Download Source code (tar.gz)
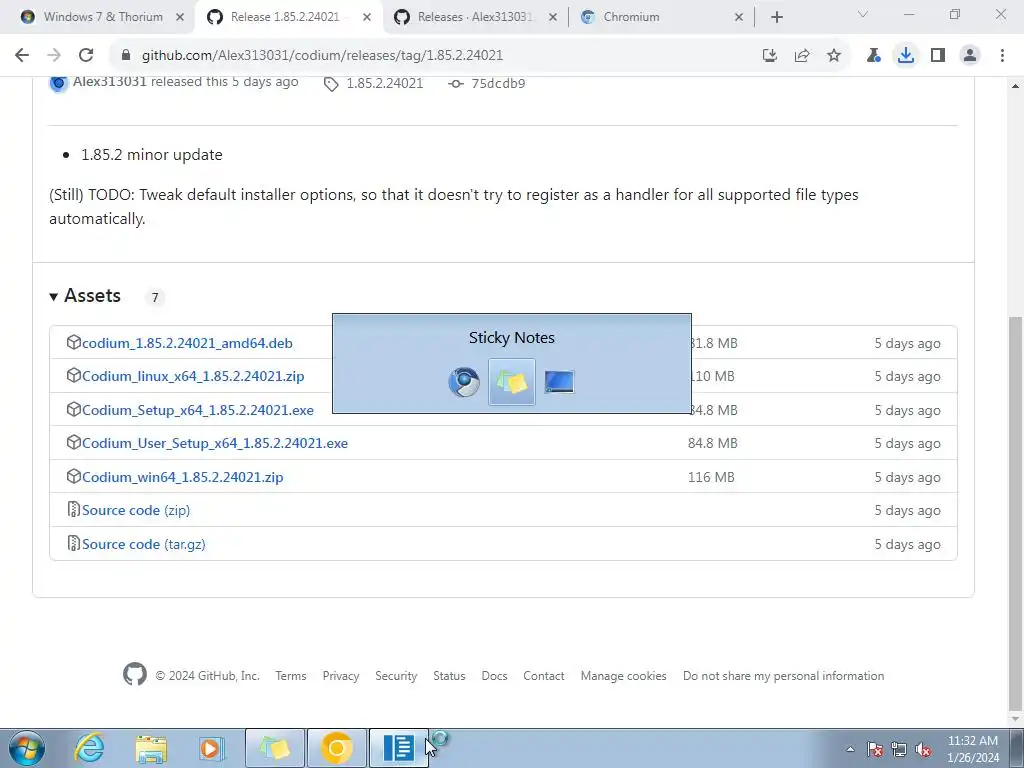 point(144,544)
